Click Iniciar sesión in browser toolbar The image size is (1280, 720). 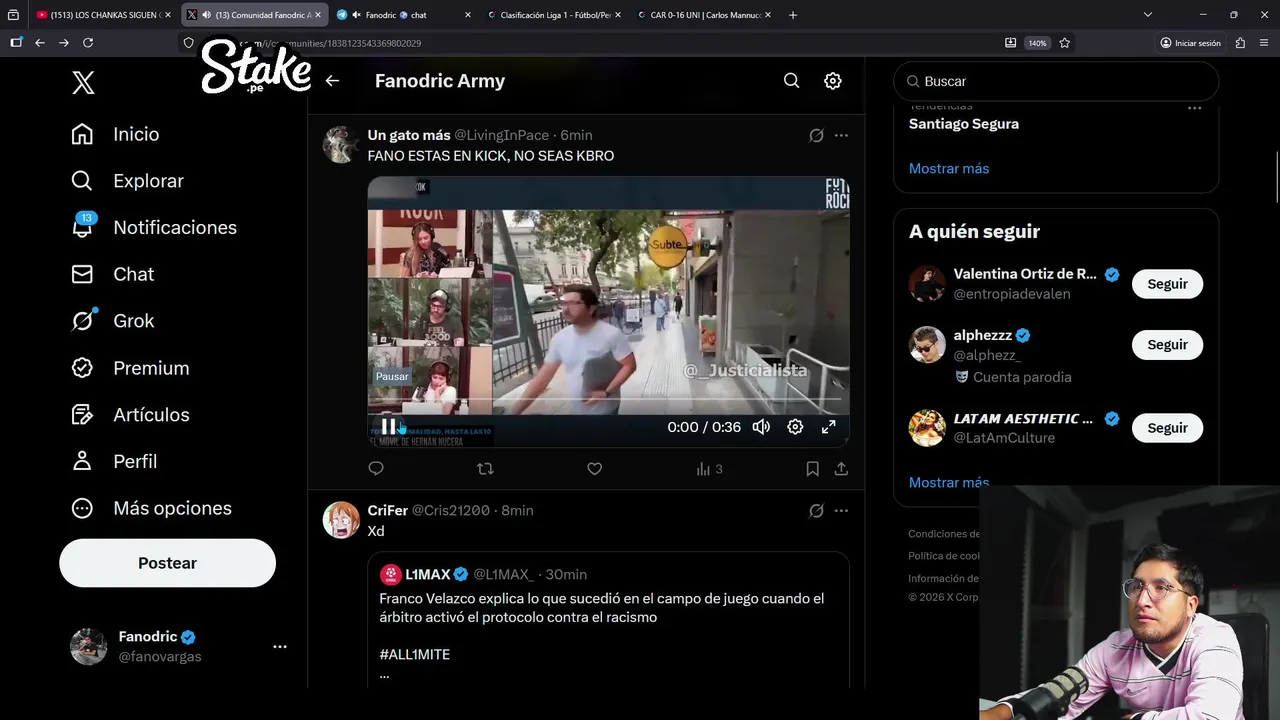1190,43
